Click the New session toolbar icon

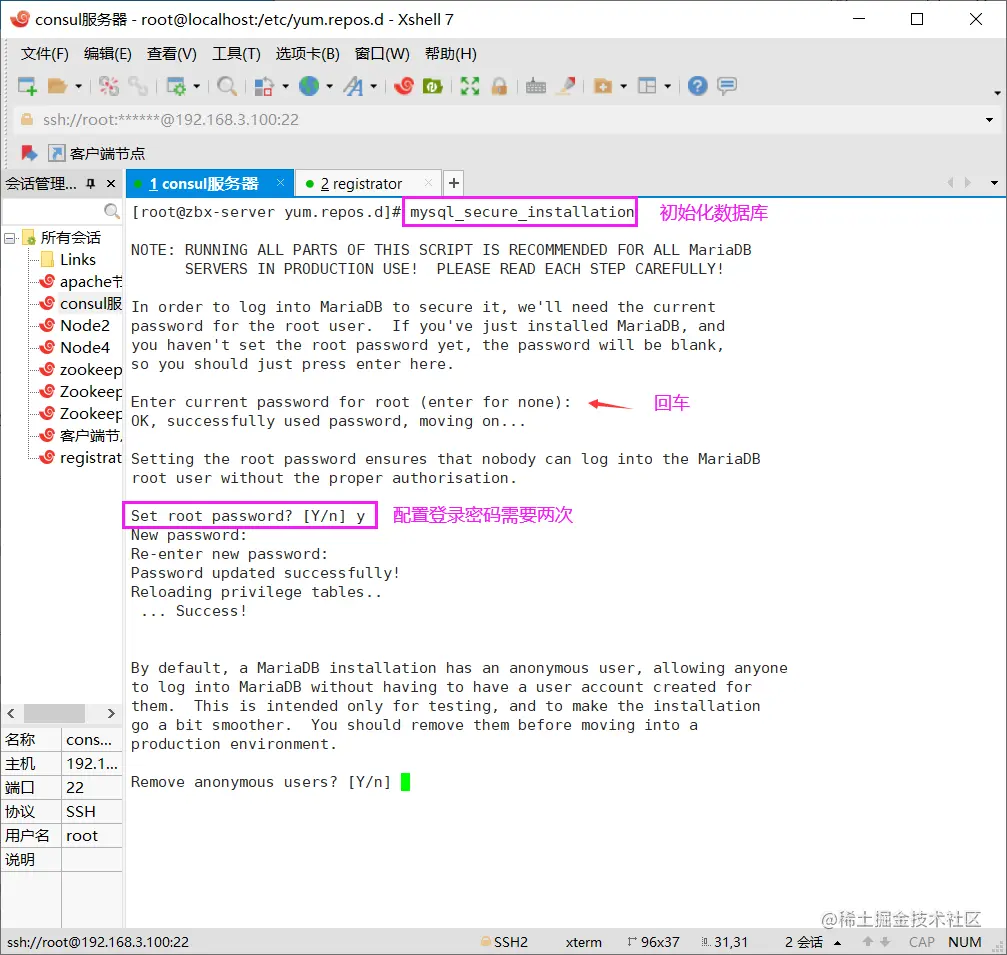pos(27,85)
